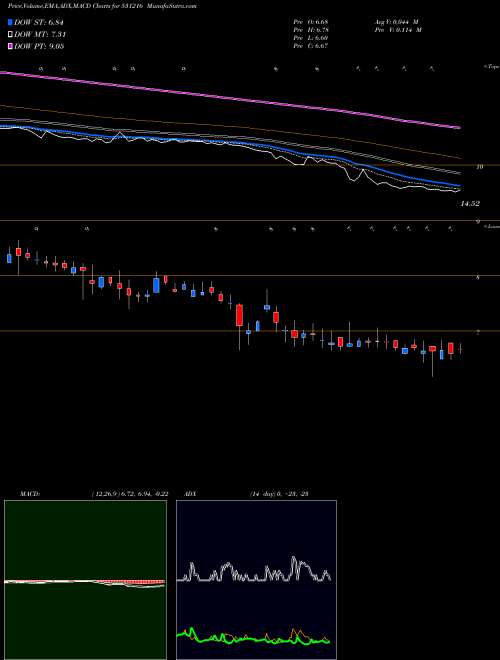Click the chart title mentioning MunafaSutra.com

[102, 6]
